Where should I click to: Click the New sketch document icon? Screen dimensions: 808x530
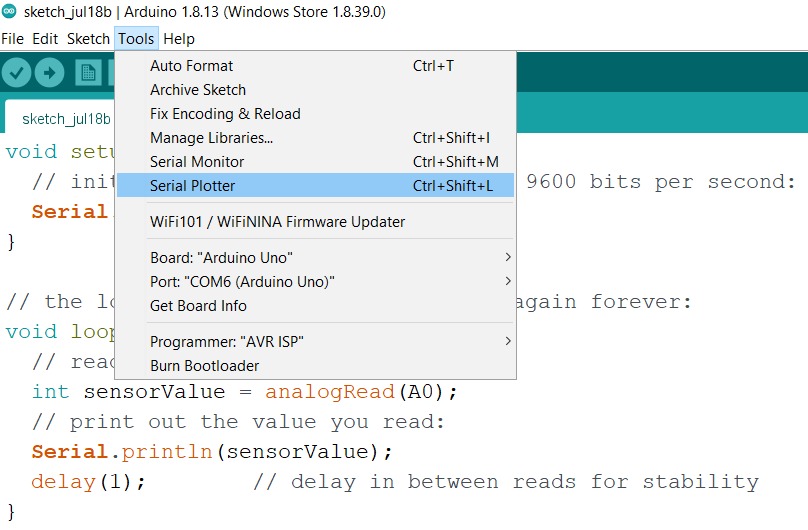pyautogui.click(x=89, y=73)
